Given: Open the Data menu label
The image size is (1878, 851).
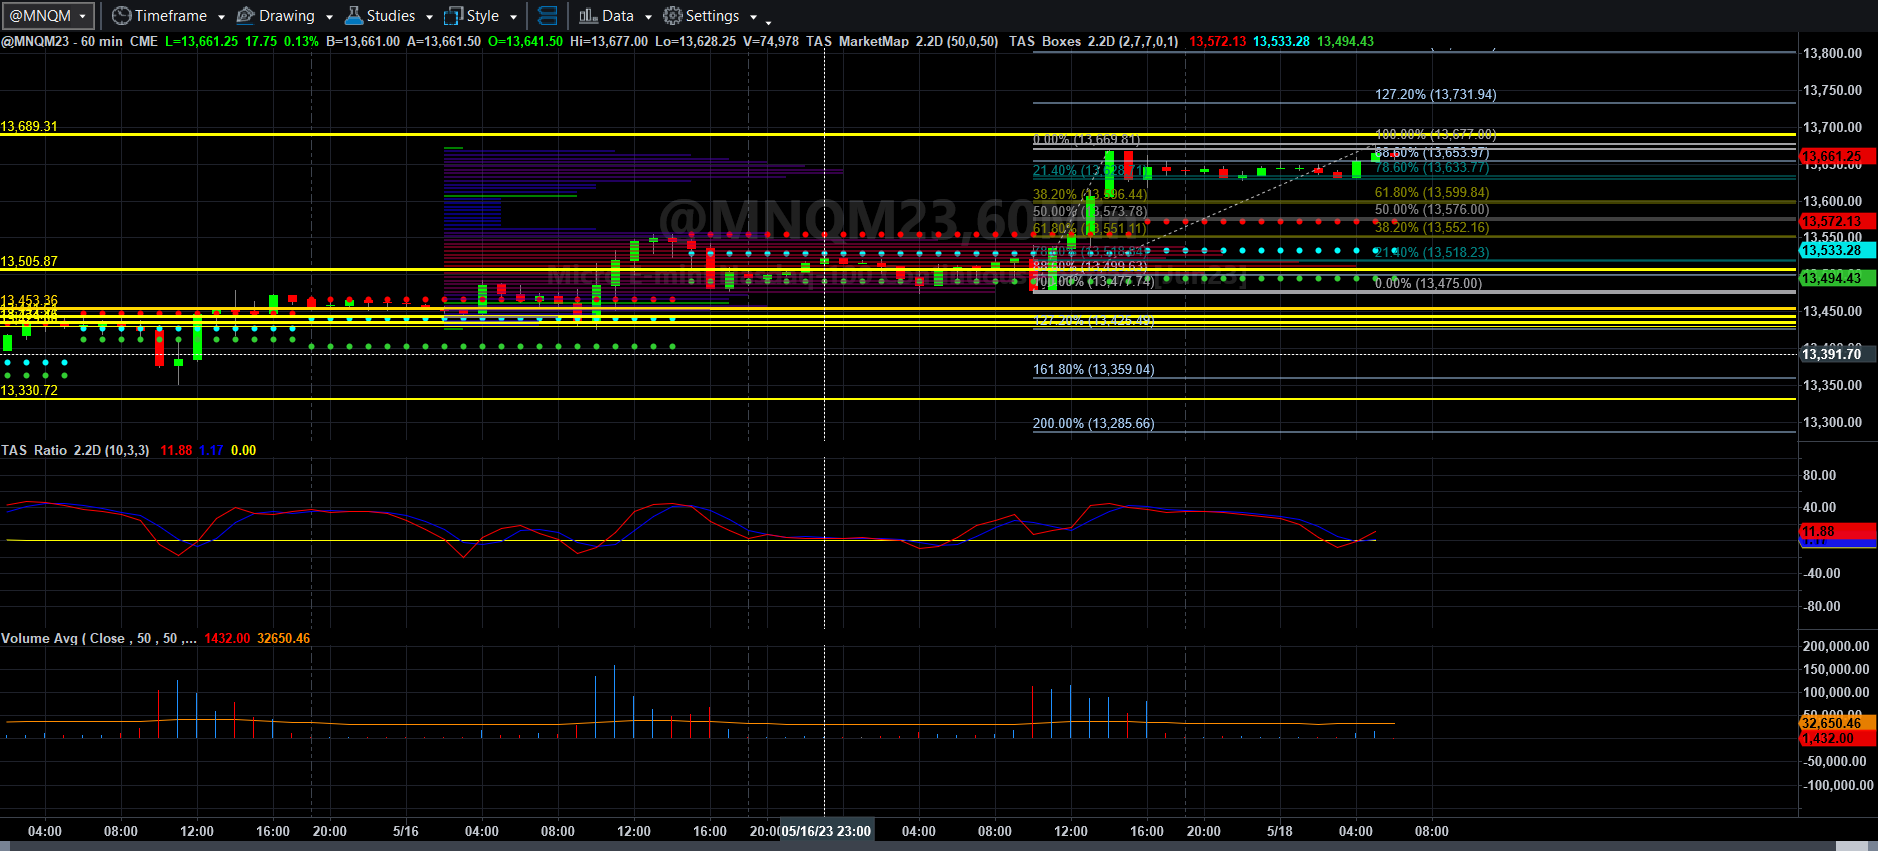Looking at the screenshot, I should pyautogui.click(x=618, y=16).
